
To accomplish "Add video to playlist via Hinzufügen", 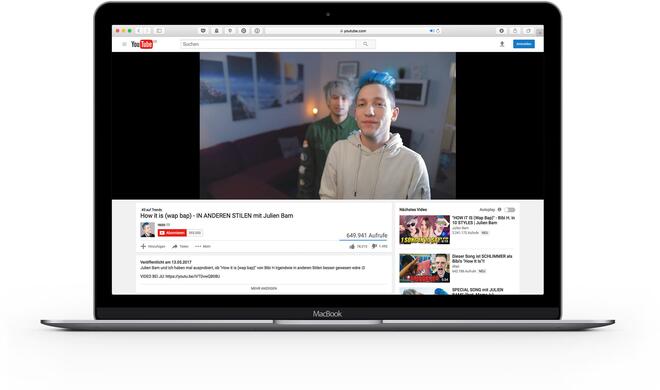I will click(153, 247).
